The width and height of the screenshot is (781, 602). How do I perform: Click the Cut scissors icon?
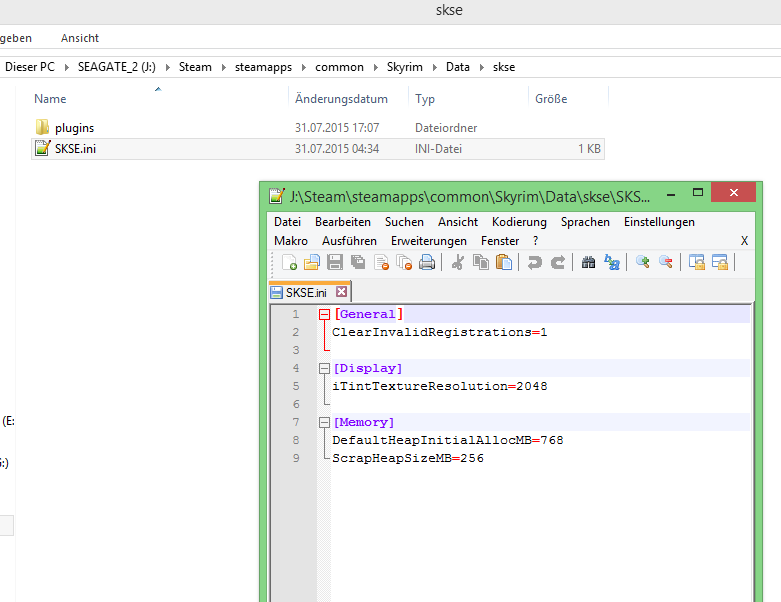click(457, 262)
